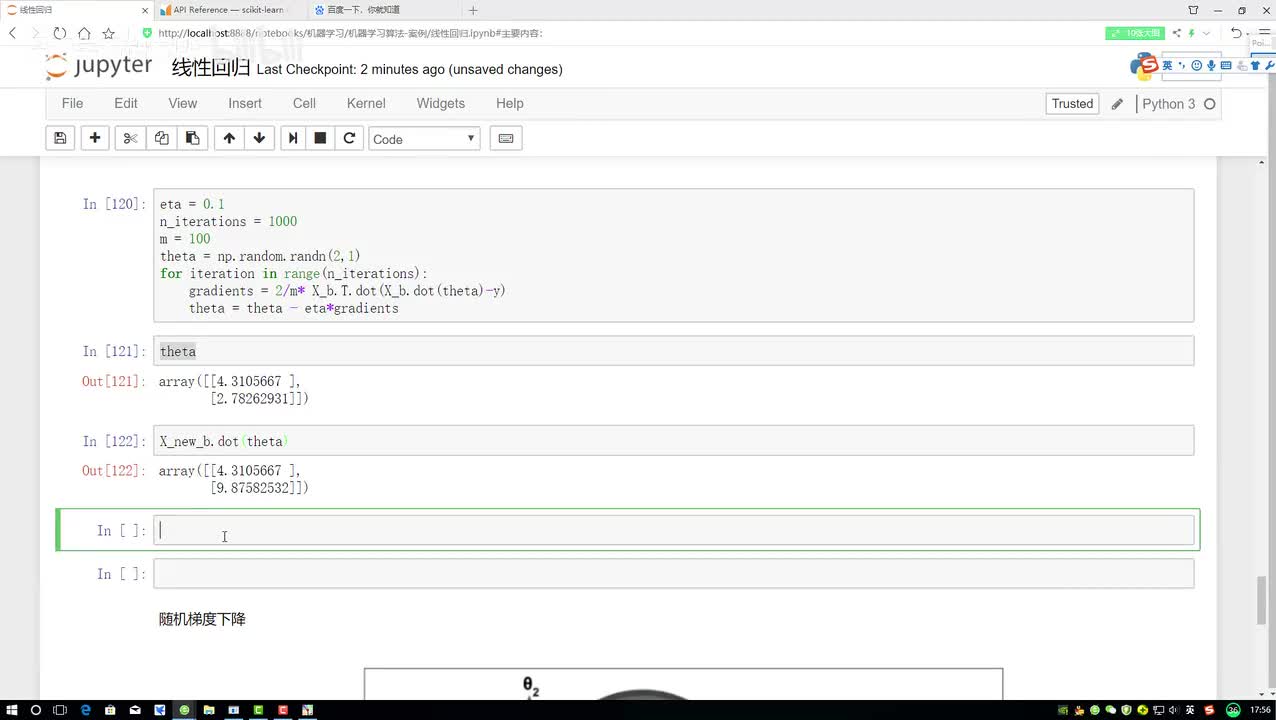Go back with browser back arrow
The height and width of the screenshot is (720, 1276).
13,33
